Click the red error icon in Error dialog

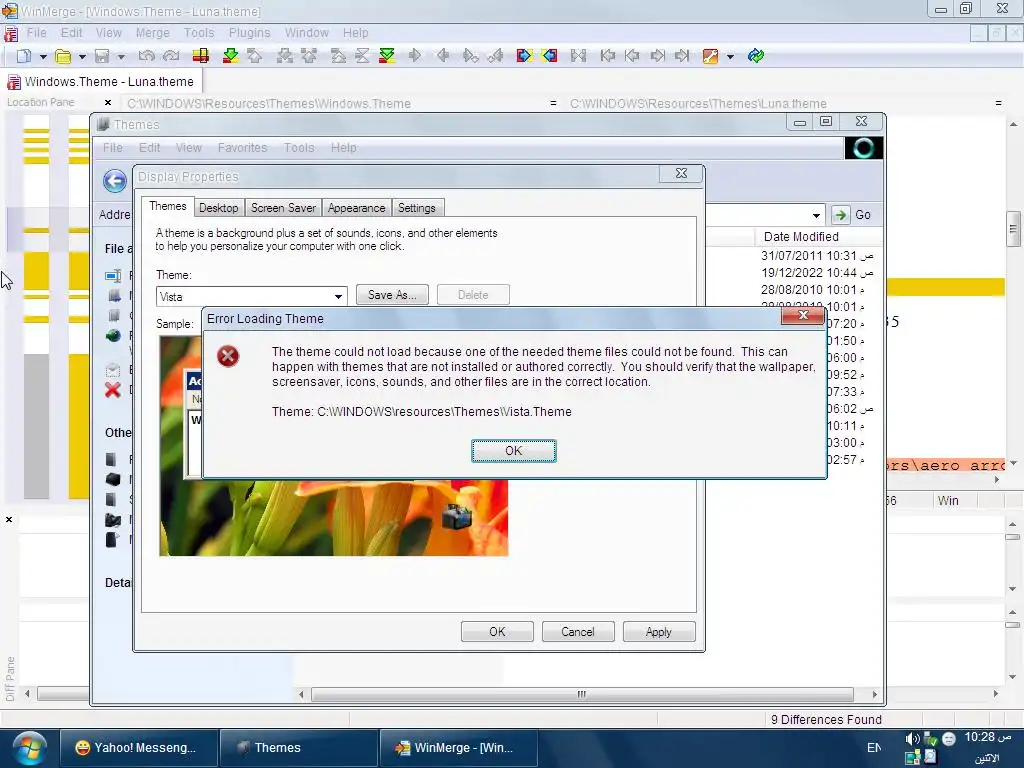coord(228,356)
